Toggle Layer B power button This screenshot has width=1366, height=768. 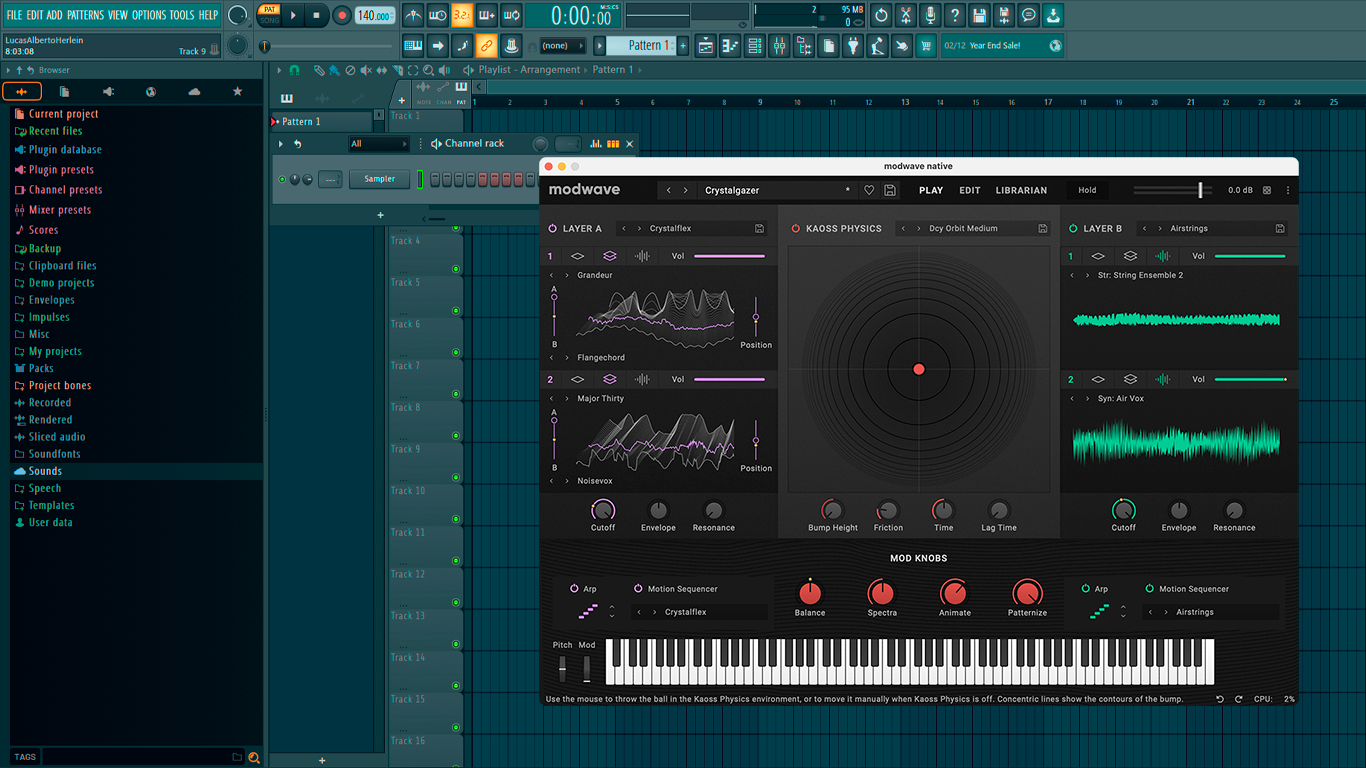(x=1073, y=229)
